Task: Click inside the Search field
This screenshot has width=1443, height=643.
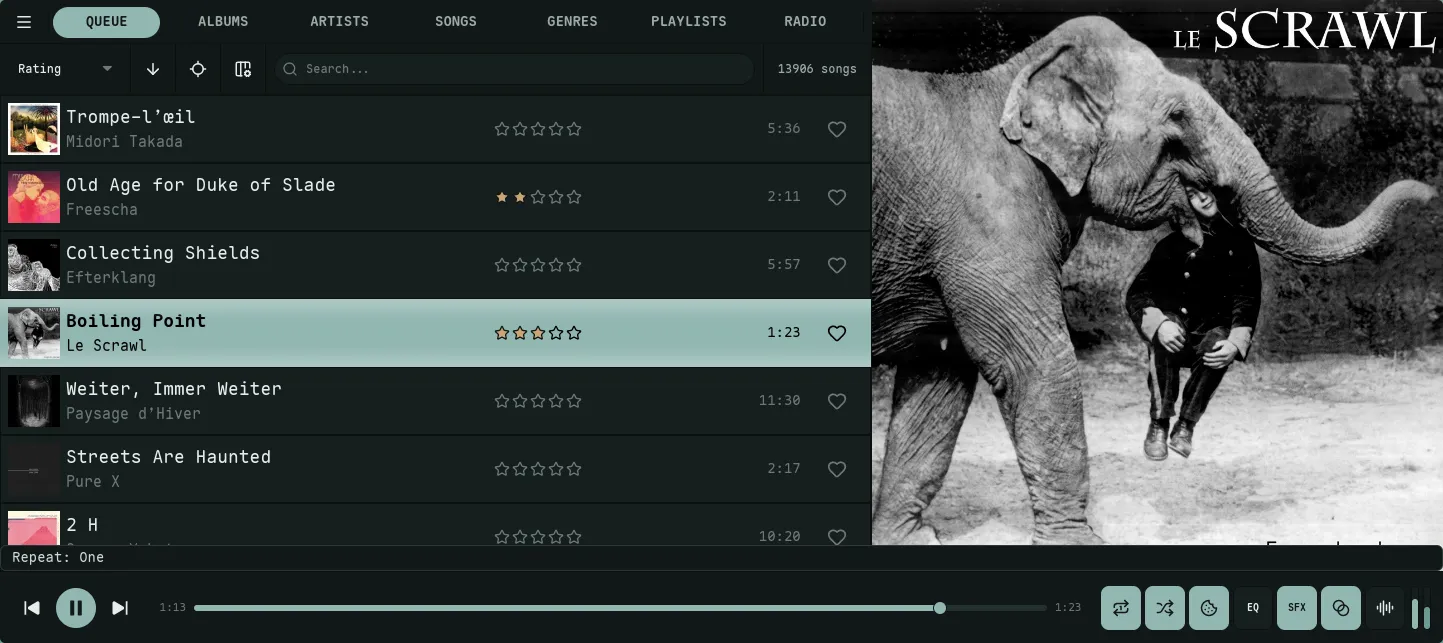Action: tap(514, 69)
